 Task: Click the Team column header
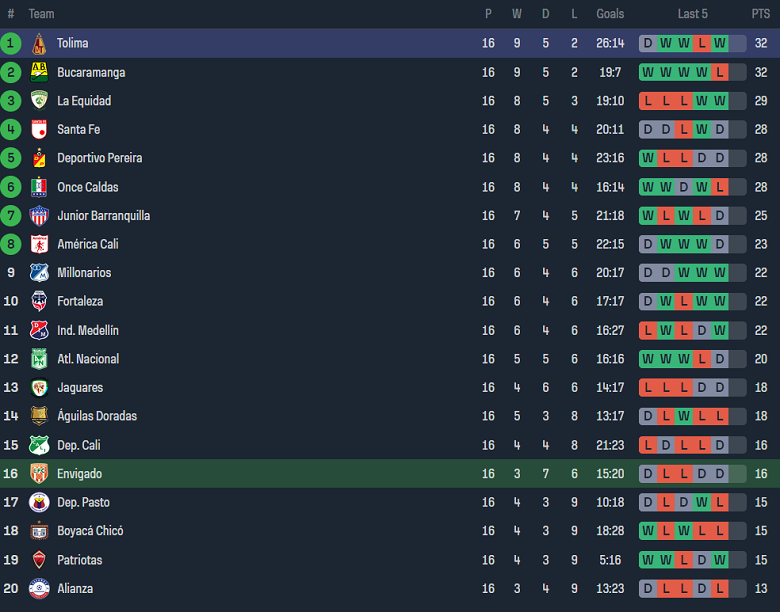(41, 14)
